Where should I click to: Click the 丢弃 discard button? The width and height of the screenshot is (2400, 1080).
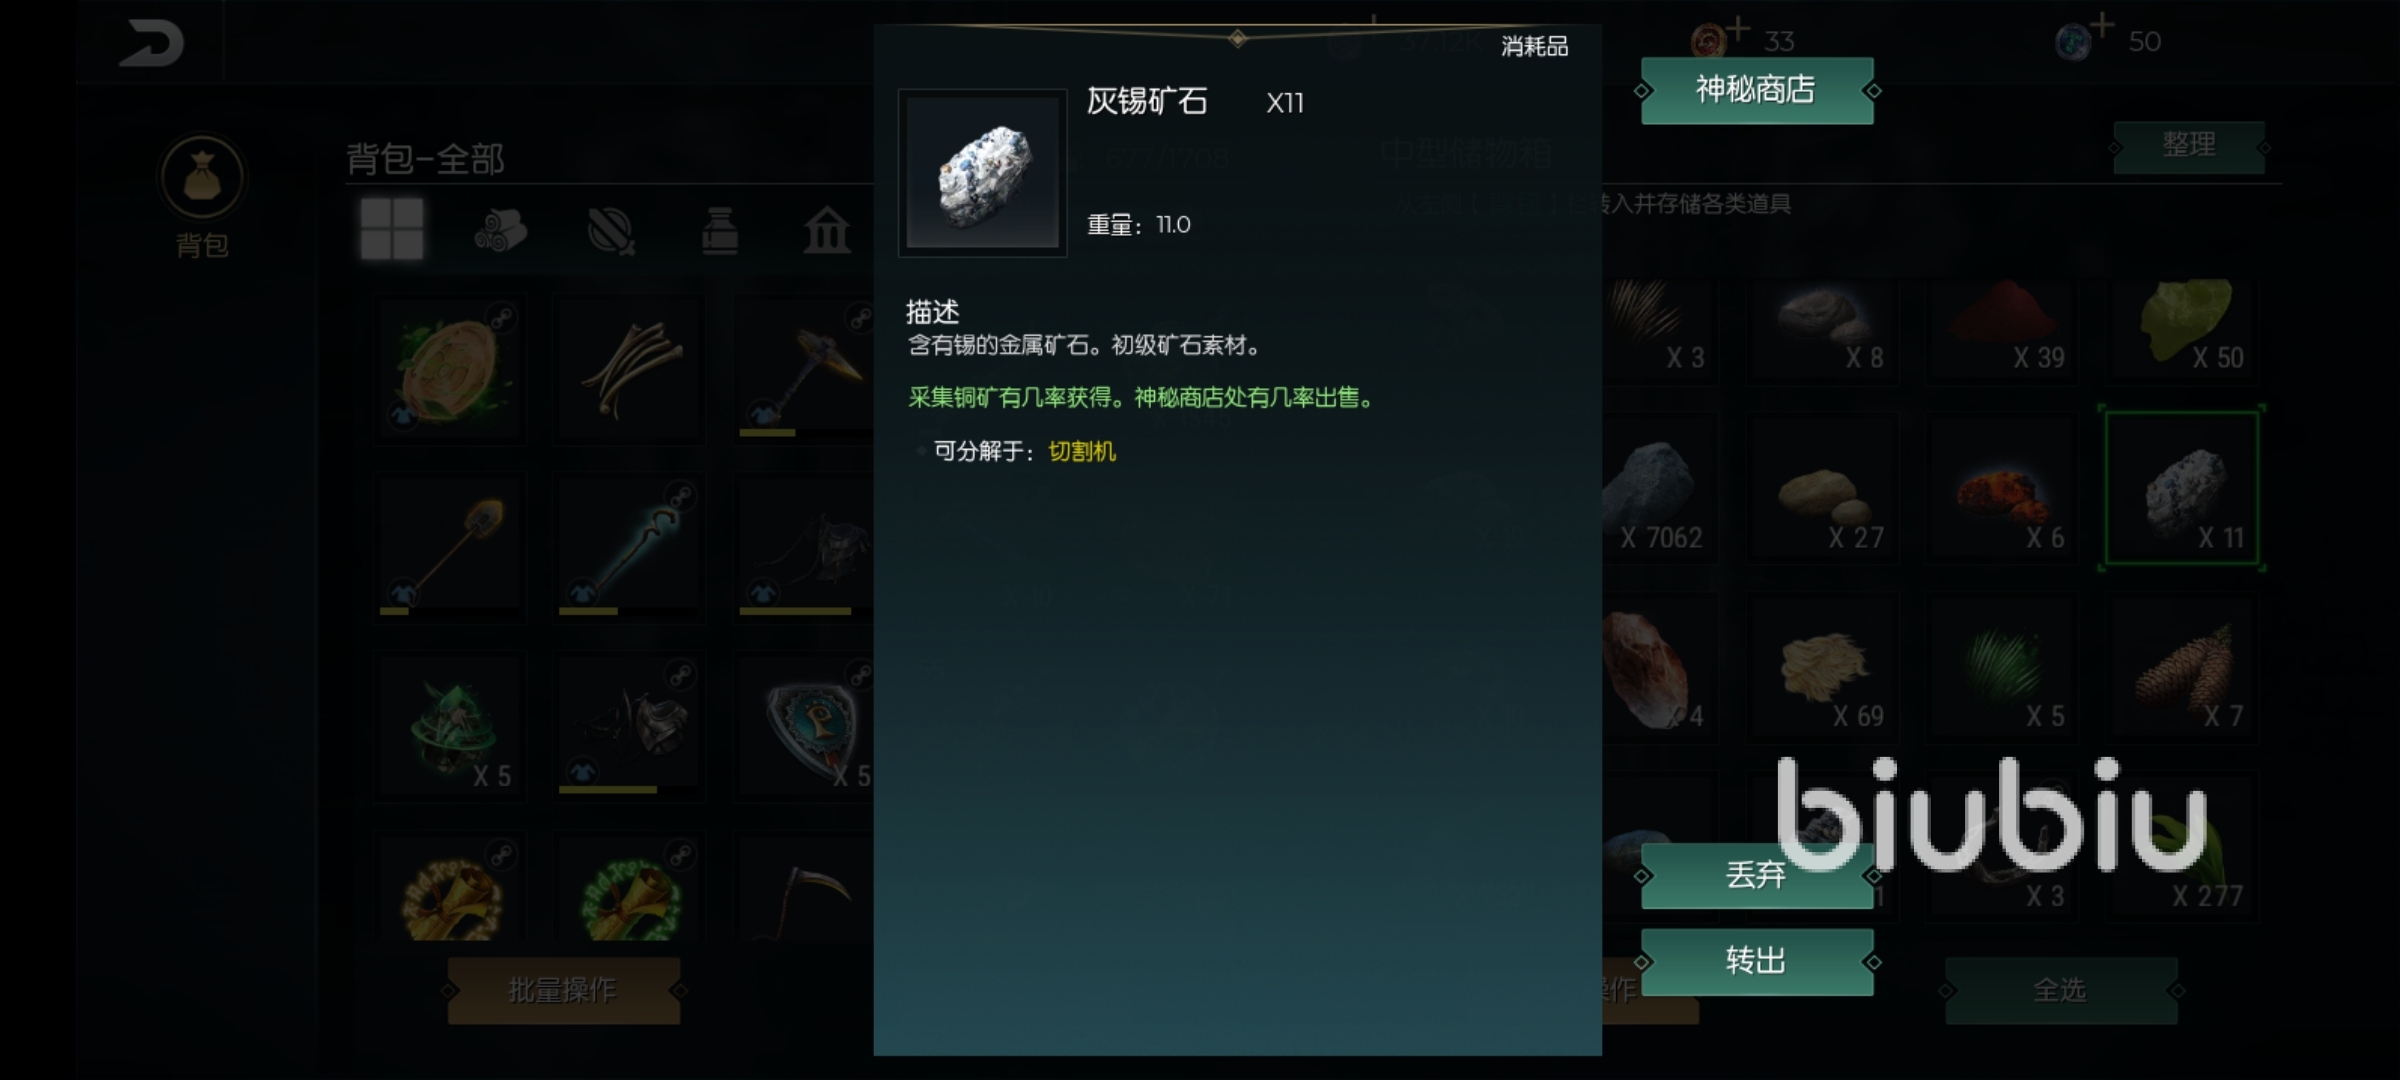pyautogui.click(x=1757, y=875)
